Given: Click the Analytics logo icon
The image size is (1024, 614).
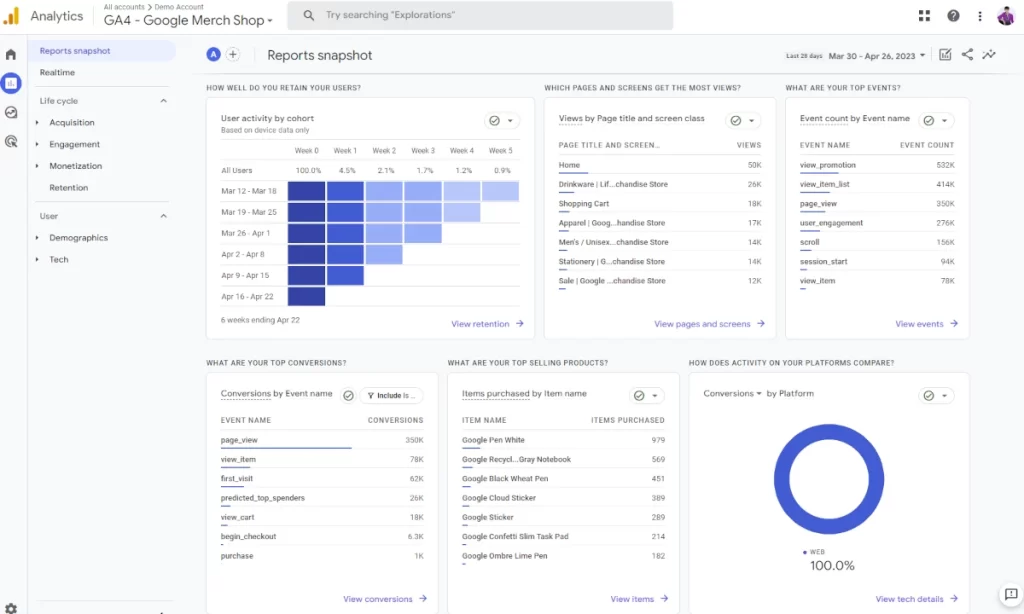Looking at the screenshot, I should click(x=12, y=16).
